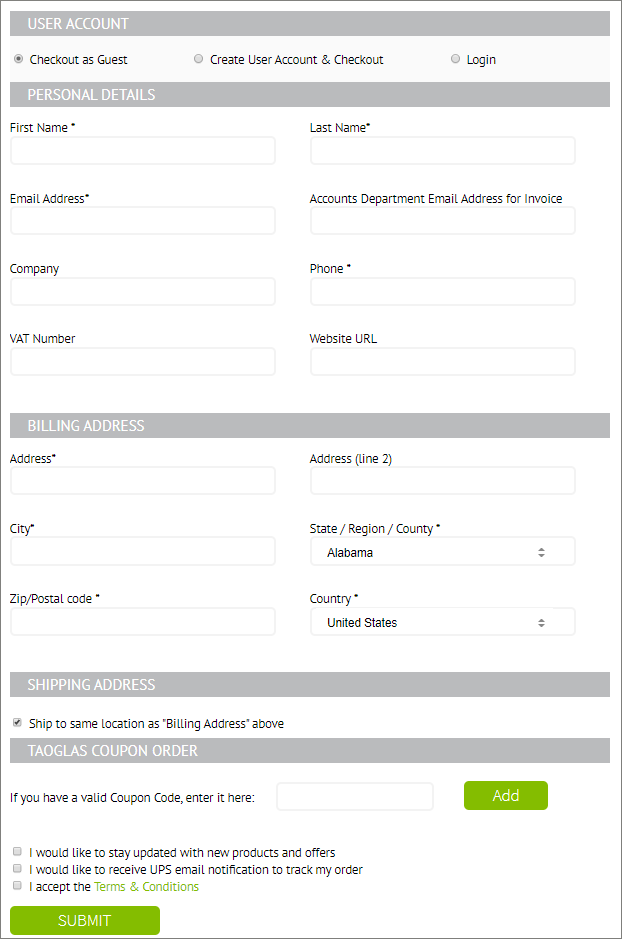Select the Checkout as Guest option
622x939 pixels.
[x=18, y=59]
